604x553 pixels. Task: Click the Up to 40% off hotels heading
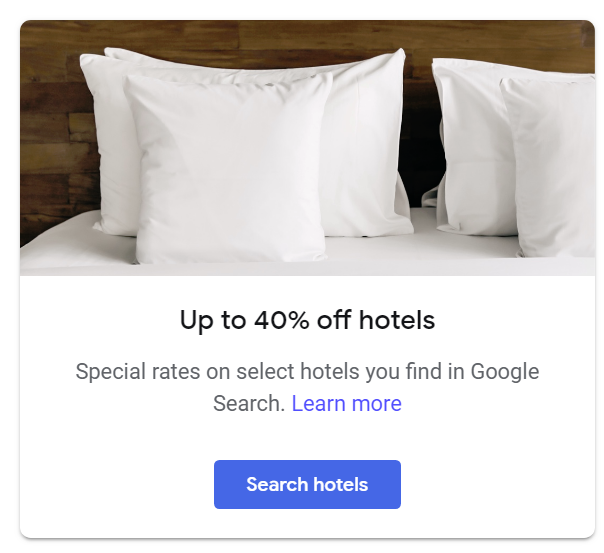click(x=307, y=320)
